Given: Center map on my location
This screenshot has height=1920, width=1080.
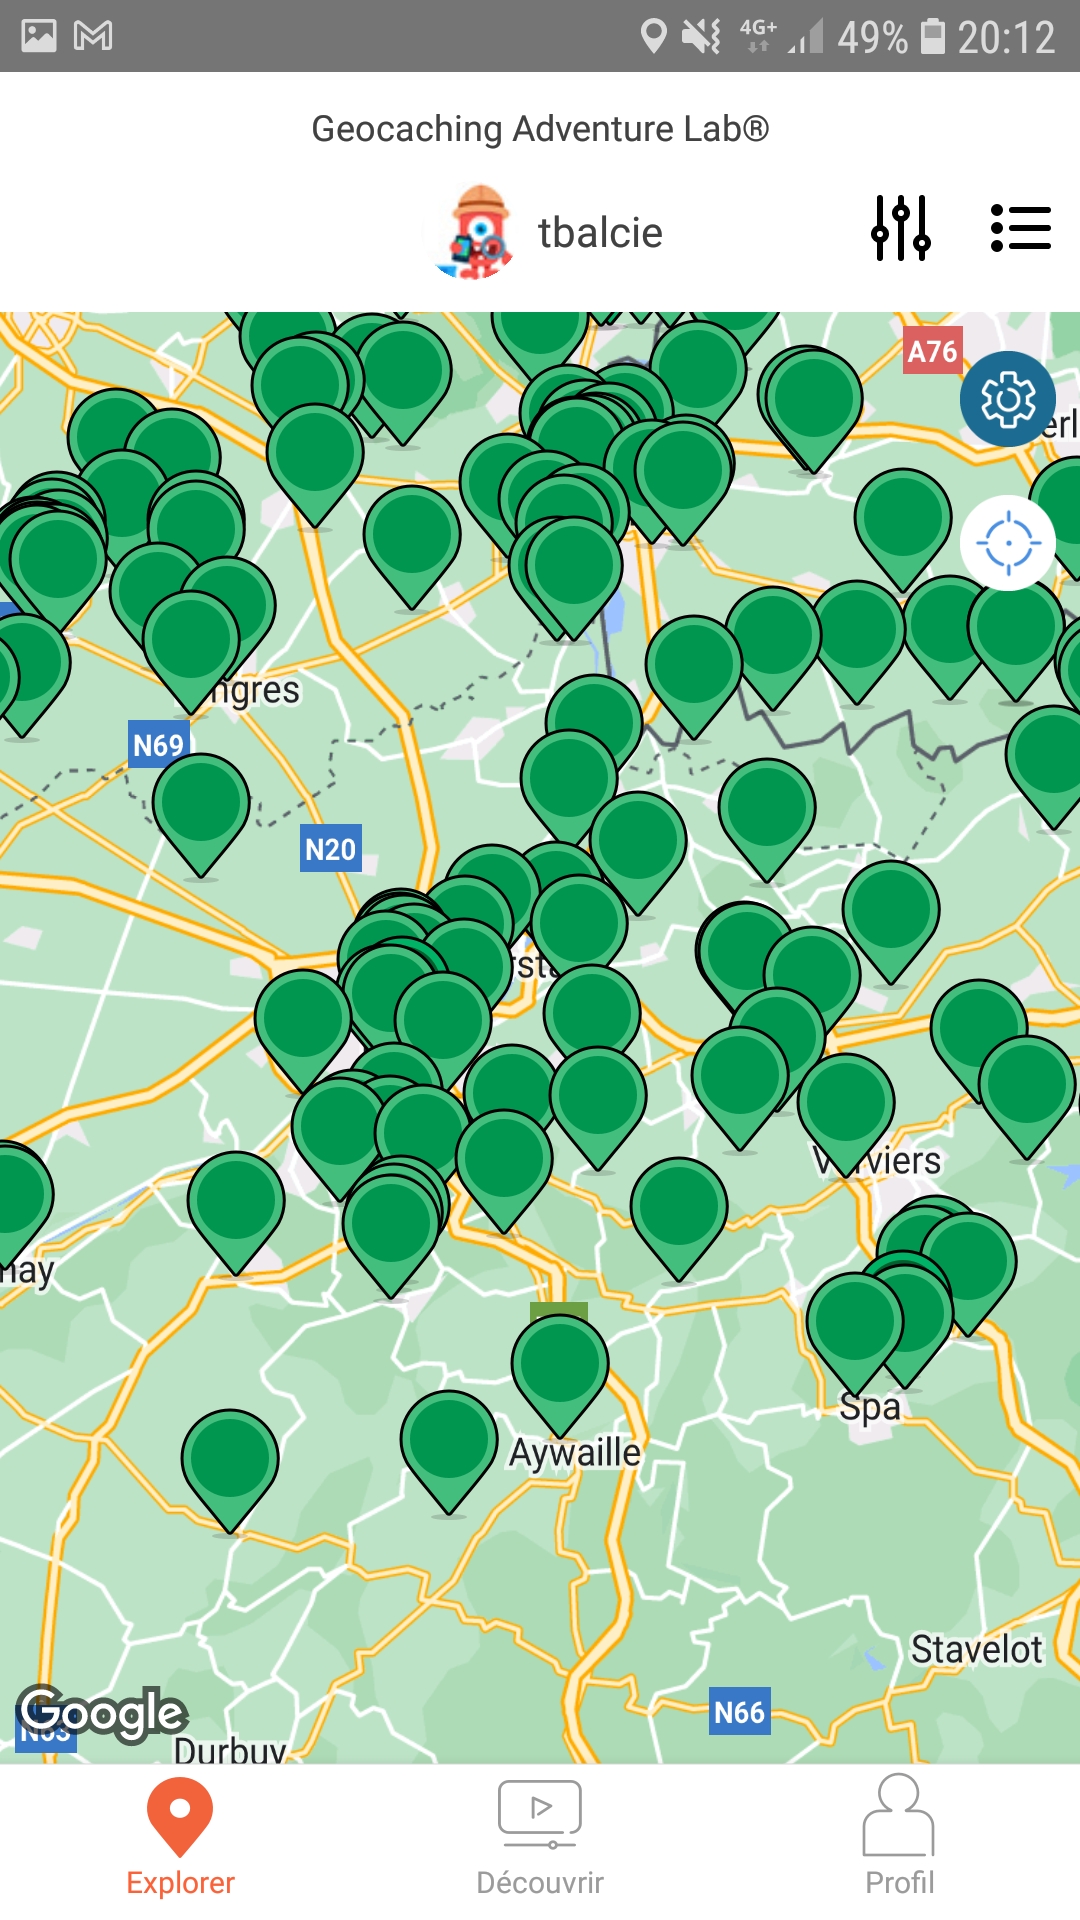Looking at the screenshot, I should tap(1008, 543).
